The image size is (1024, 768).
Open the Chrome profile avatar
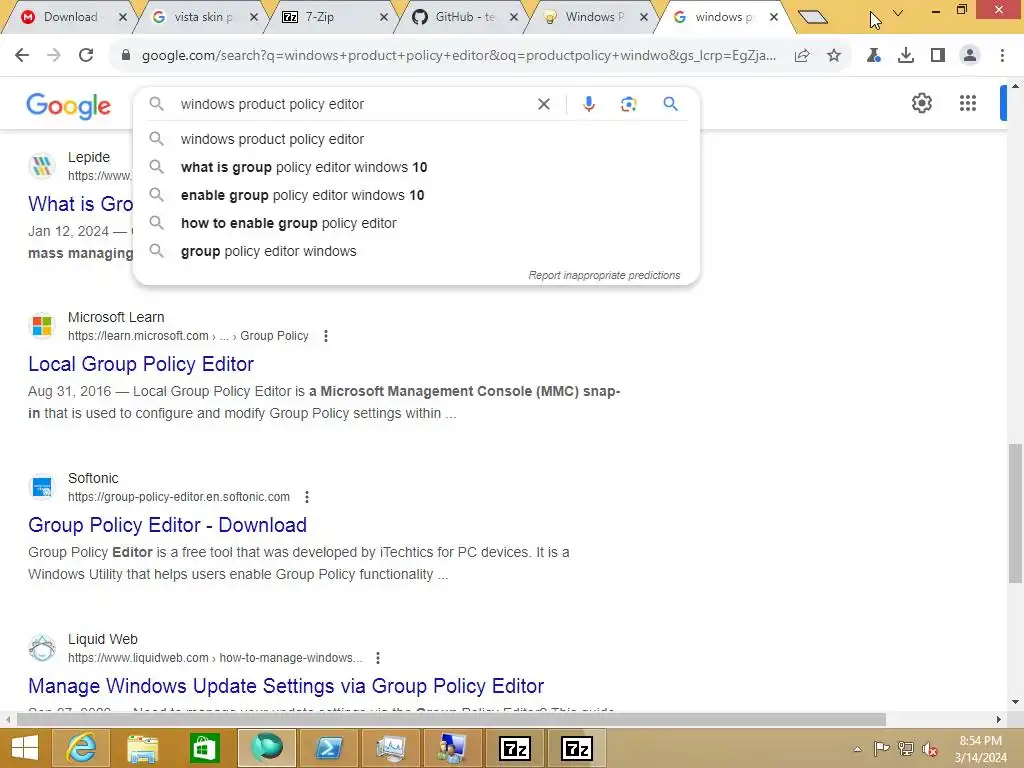pos(970,56)
